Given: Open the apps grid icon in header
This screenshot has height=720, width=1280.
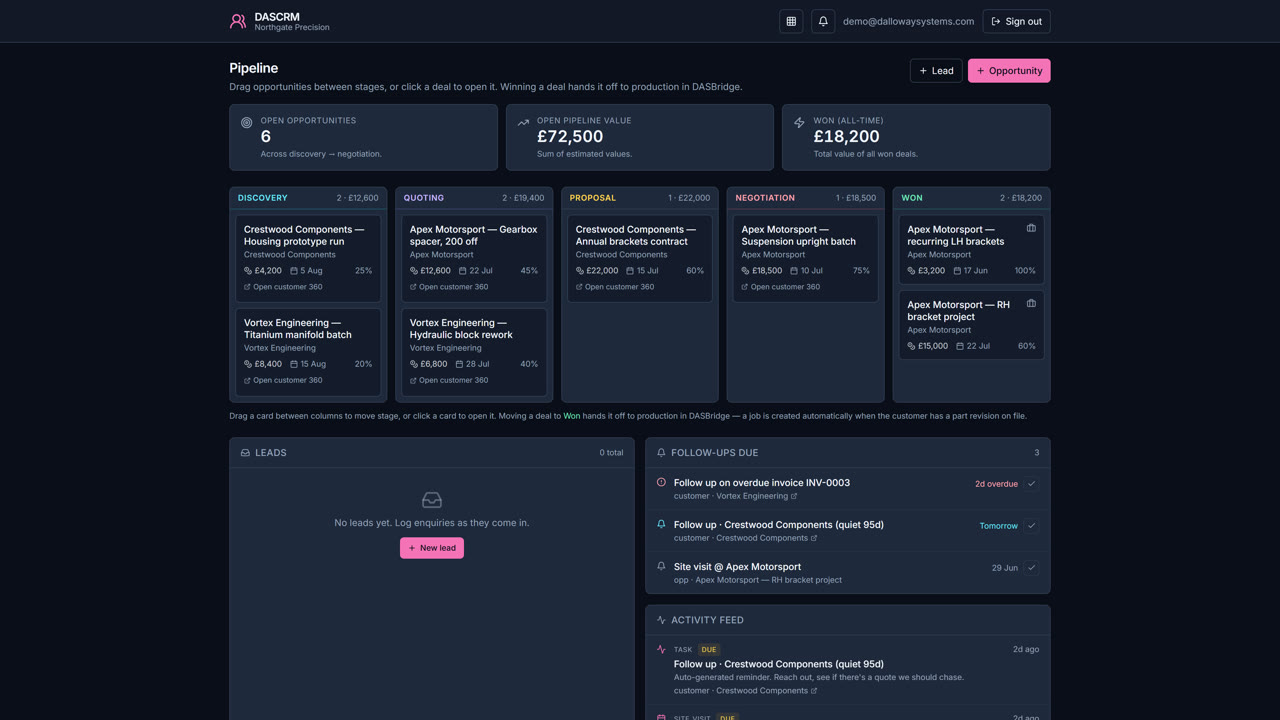Looking at the screenshot, I should coord(791,21).
